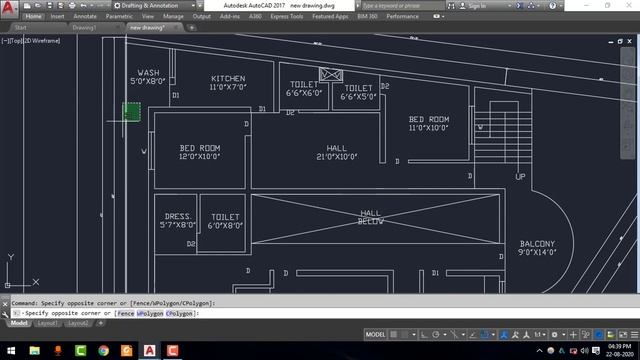This screenshot has height=360, width=640.
Task: Select the Manage ribbon tab
Action: coord(173,16)
